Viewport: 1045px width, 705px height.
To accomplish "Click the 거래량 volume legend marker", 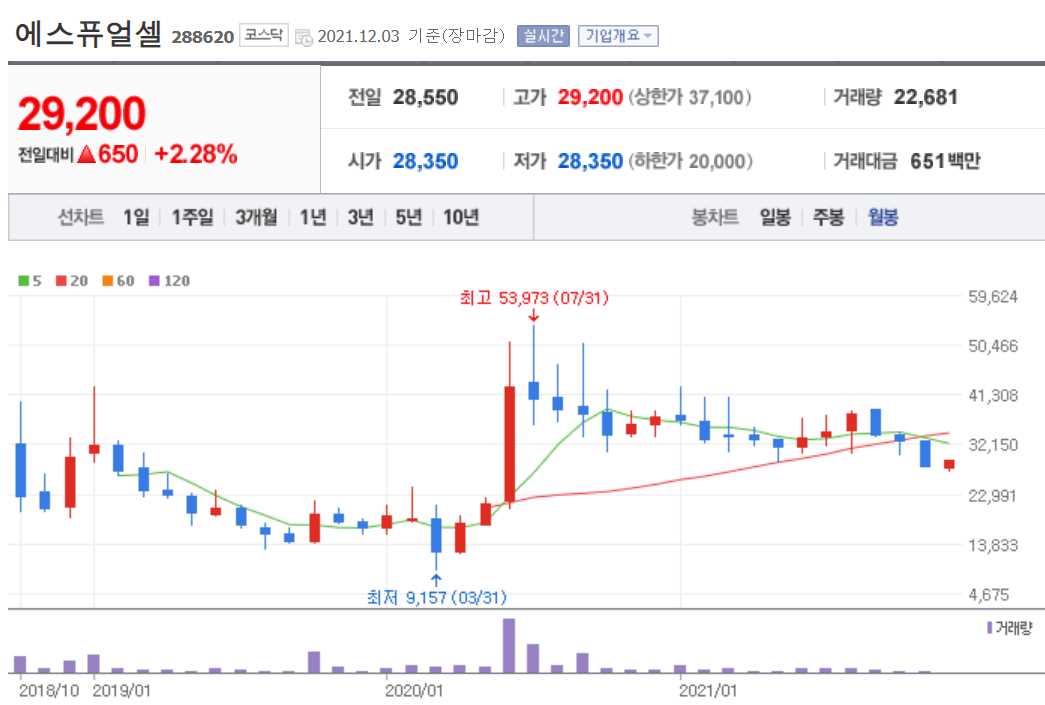I will 990,628.
